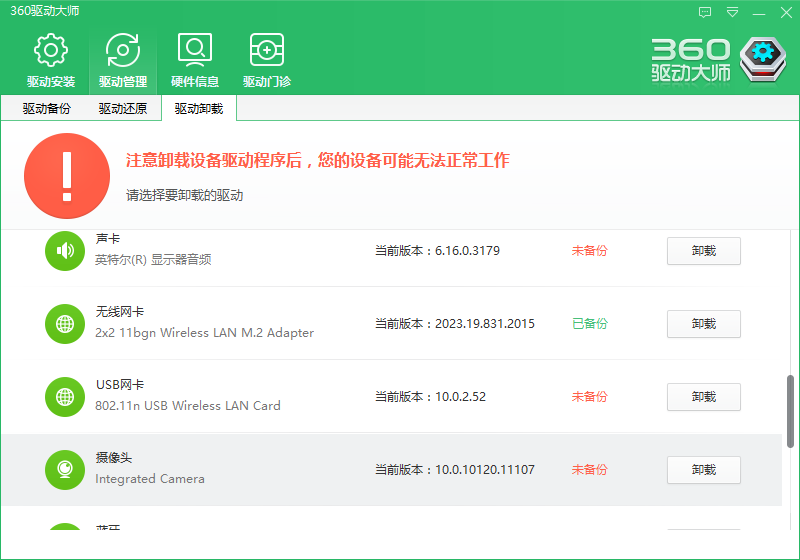800x560 pixels.
Task: Open the 驱动门诊 first-aid icon
Action: tap(267, 50)
